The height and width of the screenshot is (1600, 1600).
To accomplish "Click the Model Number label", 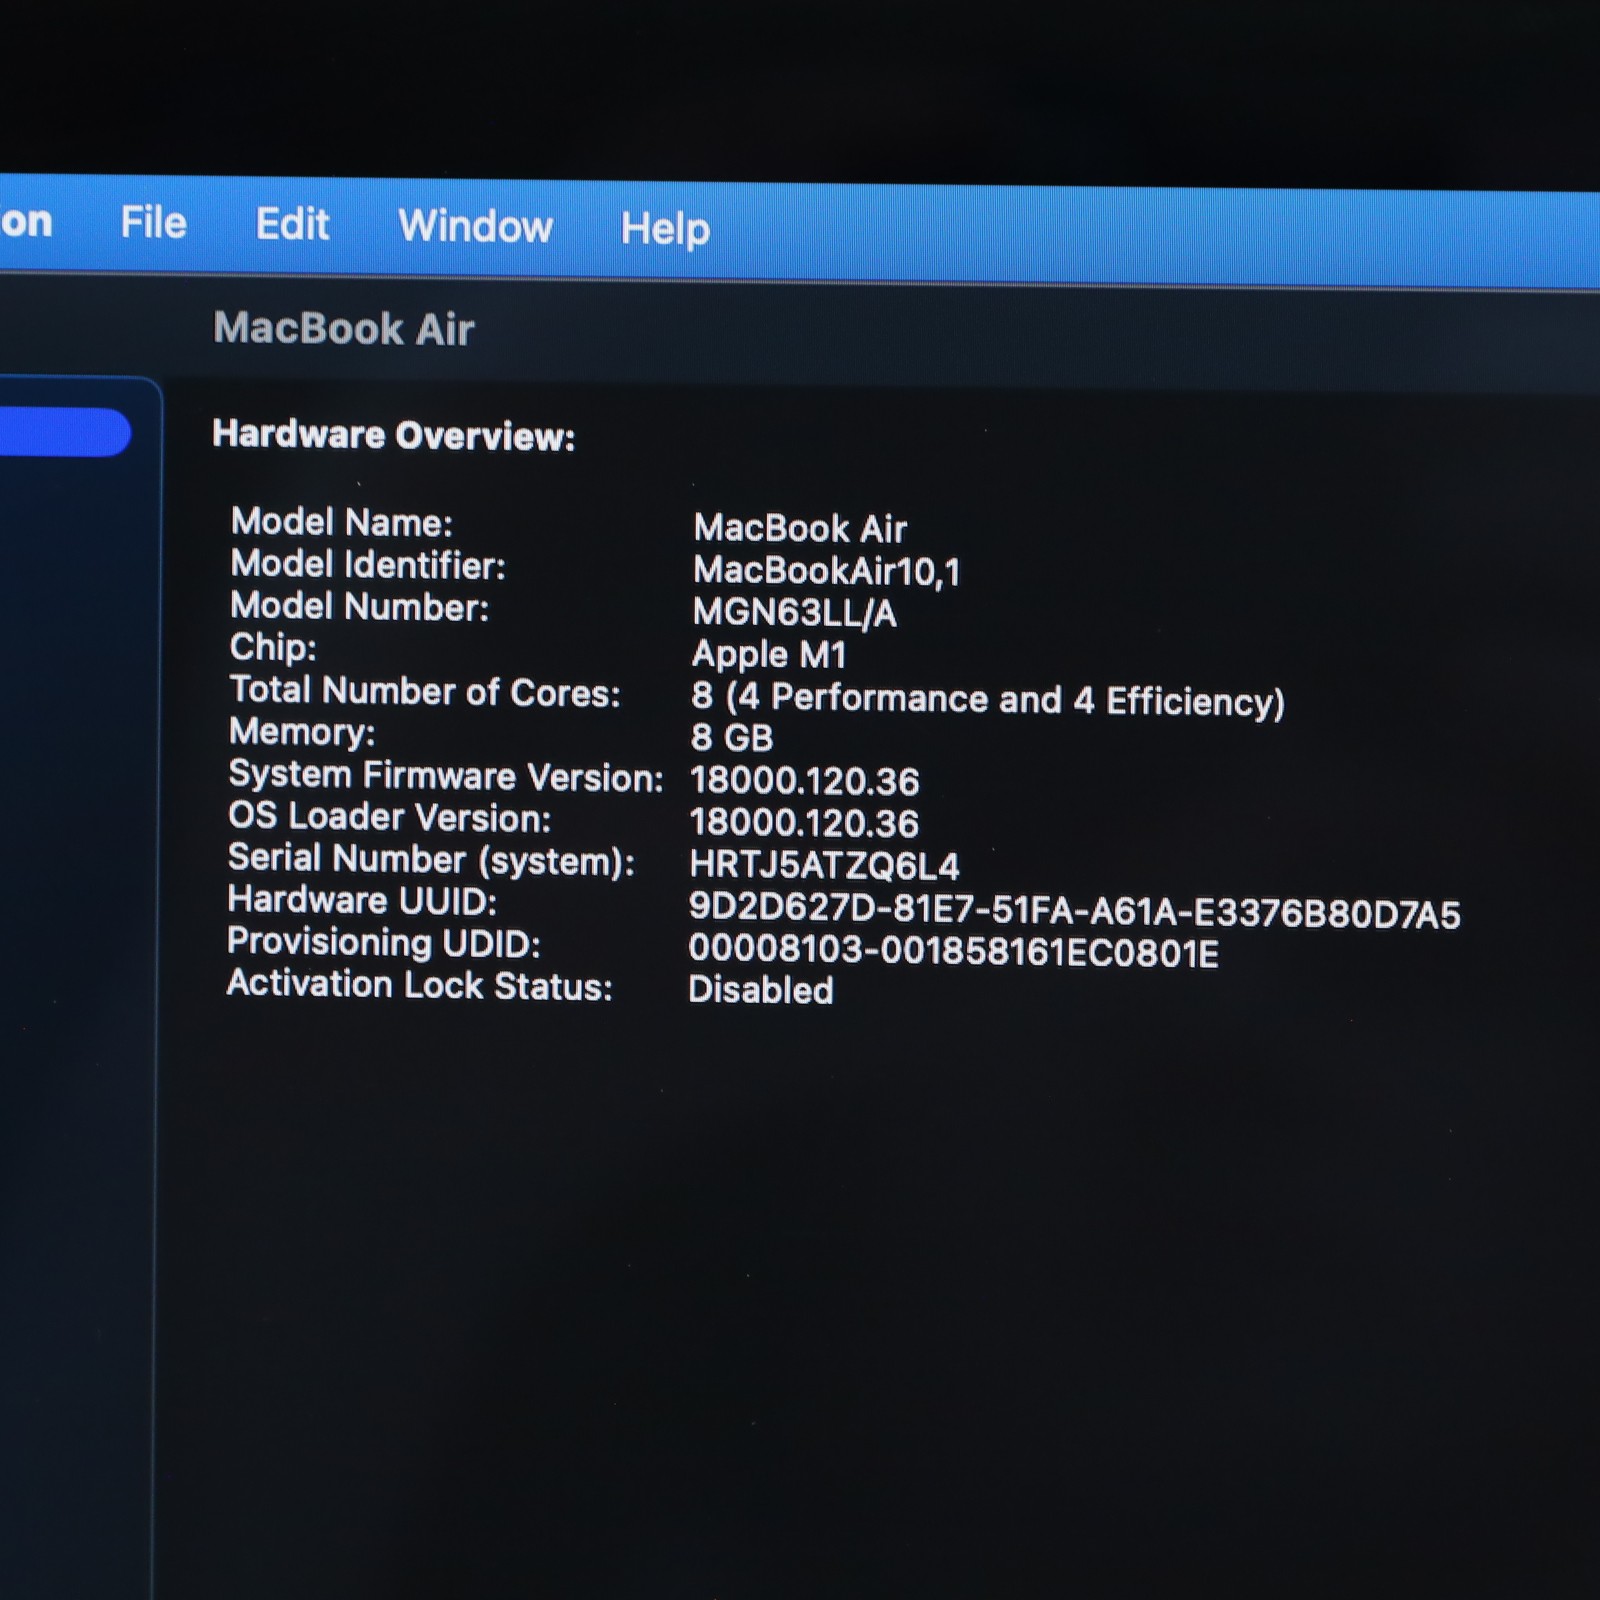I will [x=359, y=607].
